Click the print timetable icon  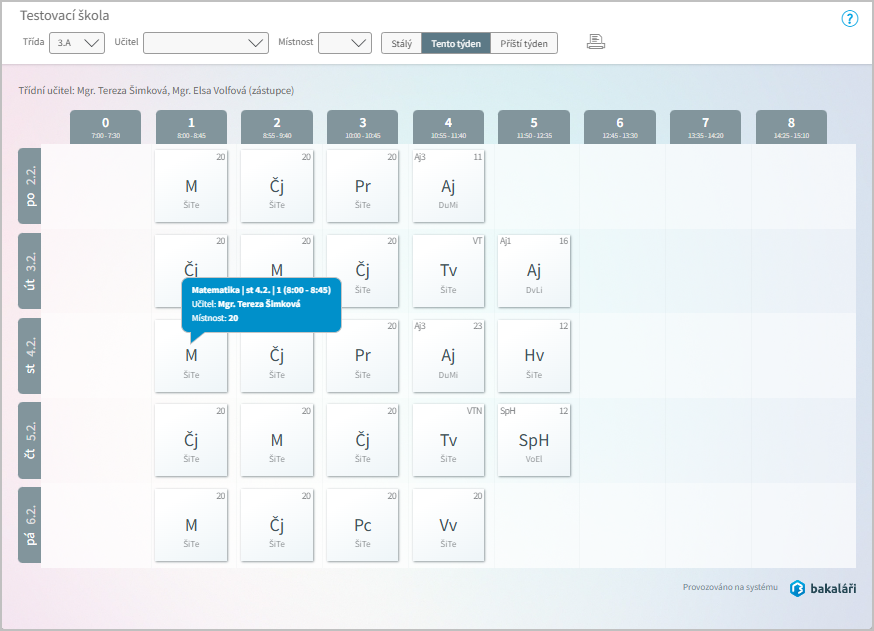pyautogui.click(x=596, y=42)
